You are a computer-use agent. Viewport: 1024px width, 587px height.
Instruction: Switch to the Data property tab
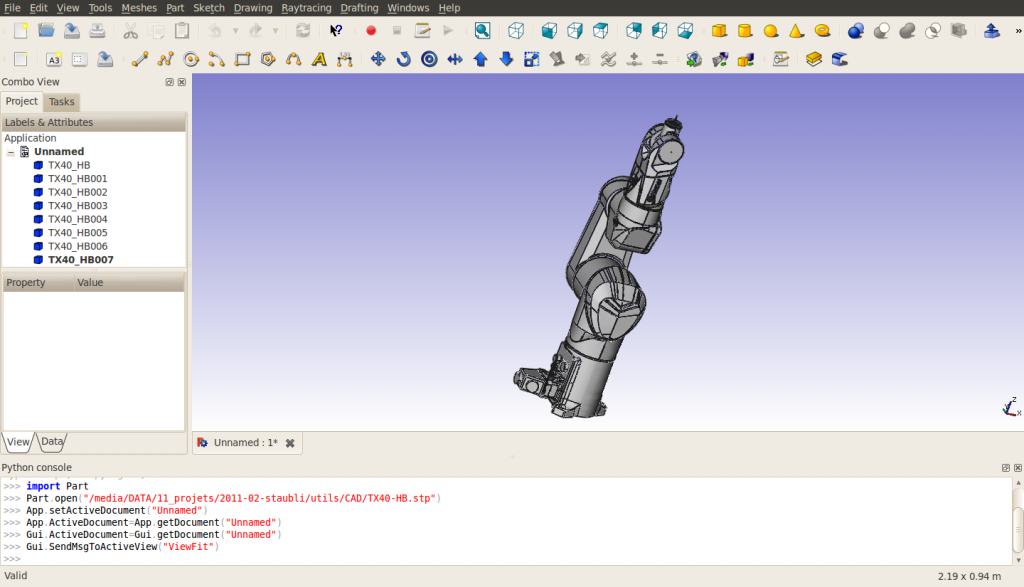52,441
